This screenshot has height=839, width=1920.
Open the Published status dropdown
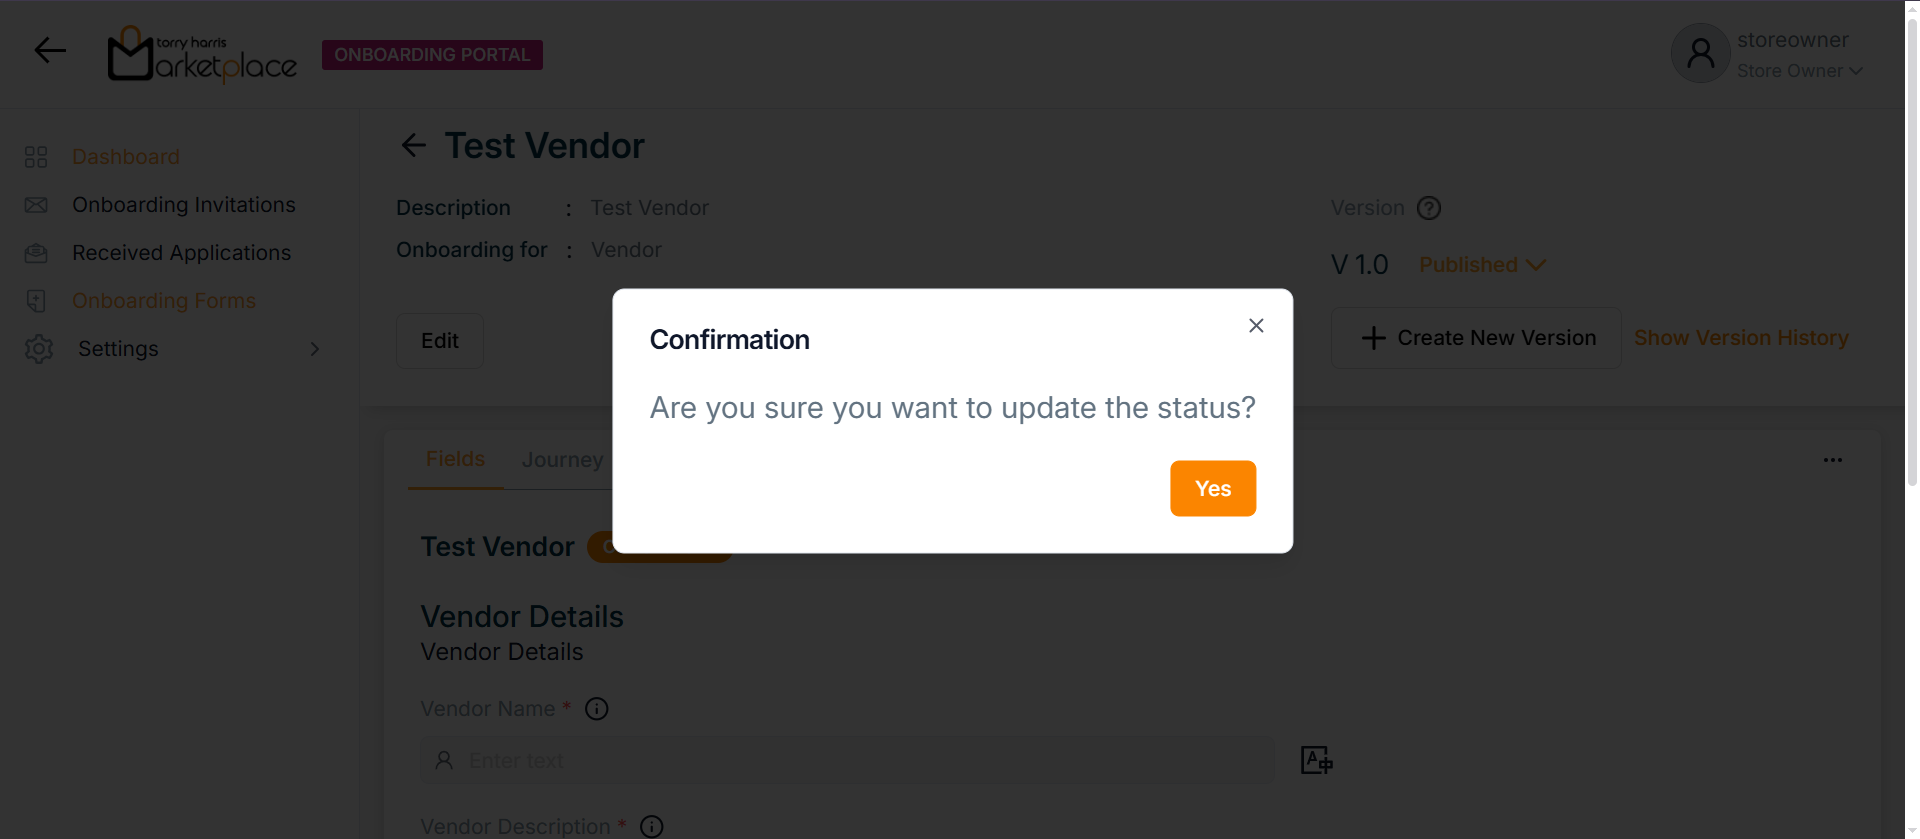point(1482,265)
